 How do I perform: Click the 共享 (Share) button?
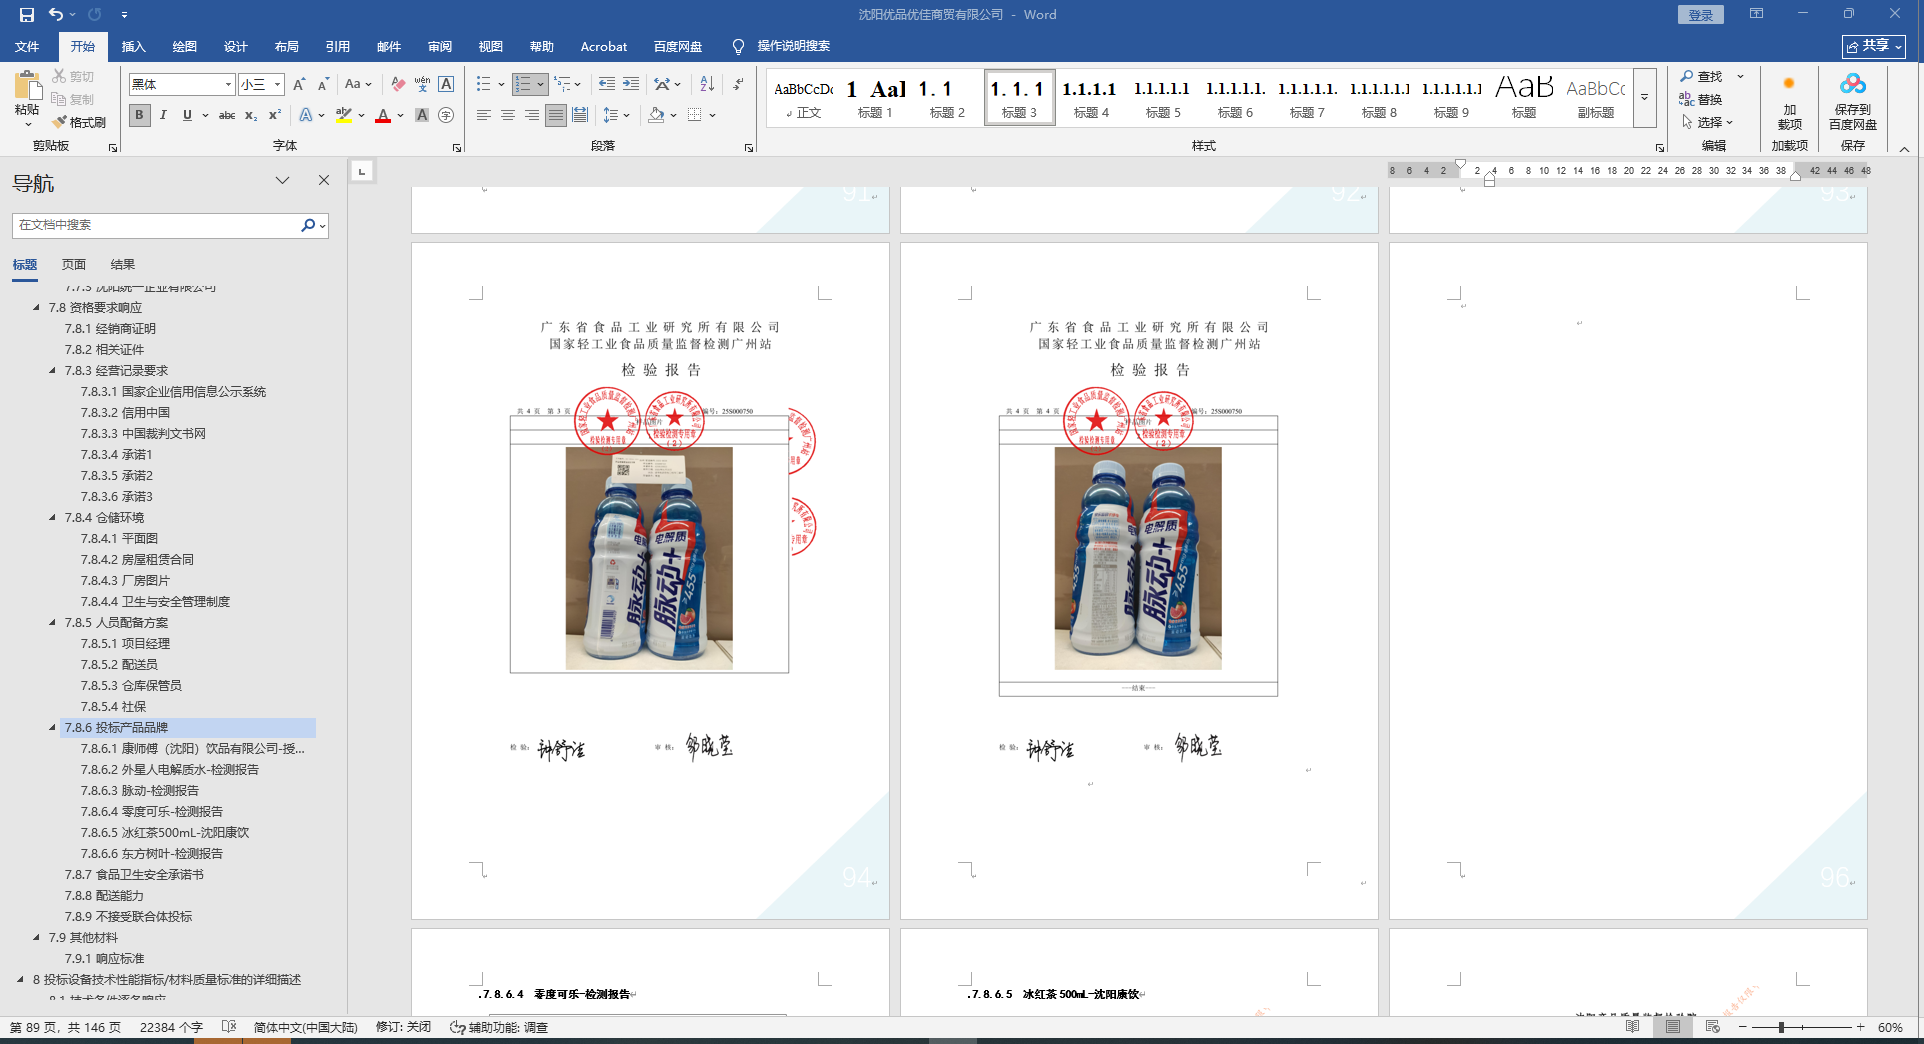coord(1874,46)
